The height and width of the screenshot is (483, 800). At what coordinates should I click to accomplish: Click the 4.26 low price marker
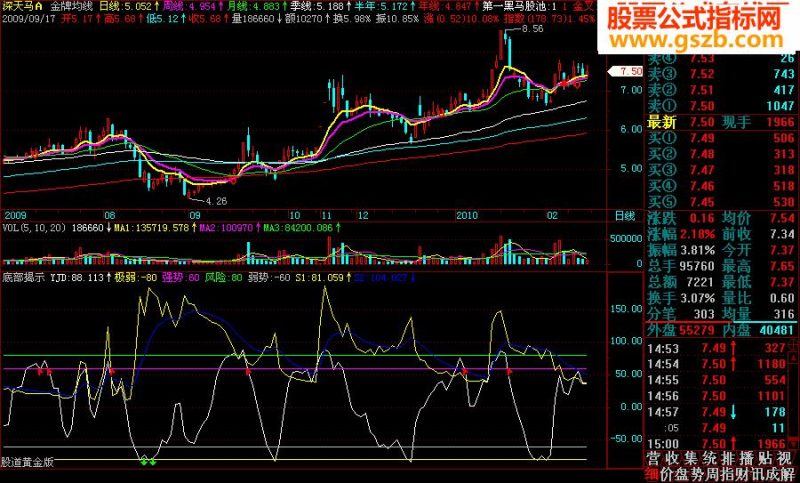[x=216, y=201]
